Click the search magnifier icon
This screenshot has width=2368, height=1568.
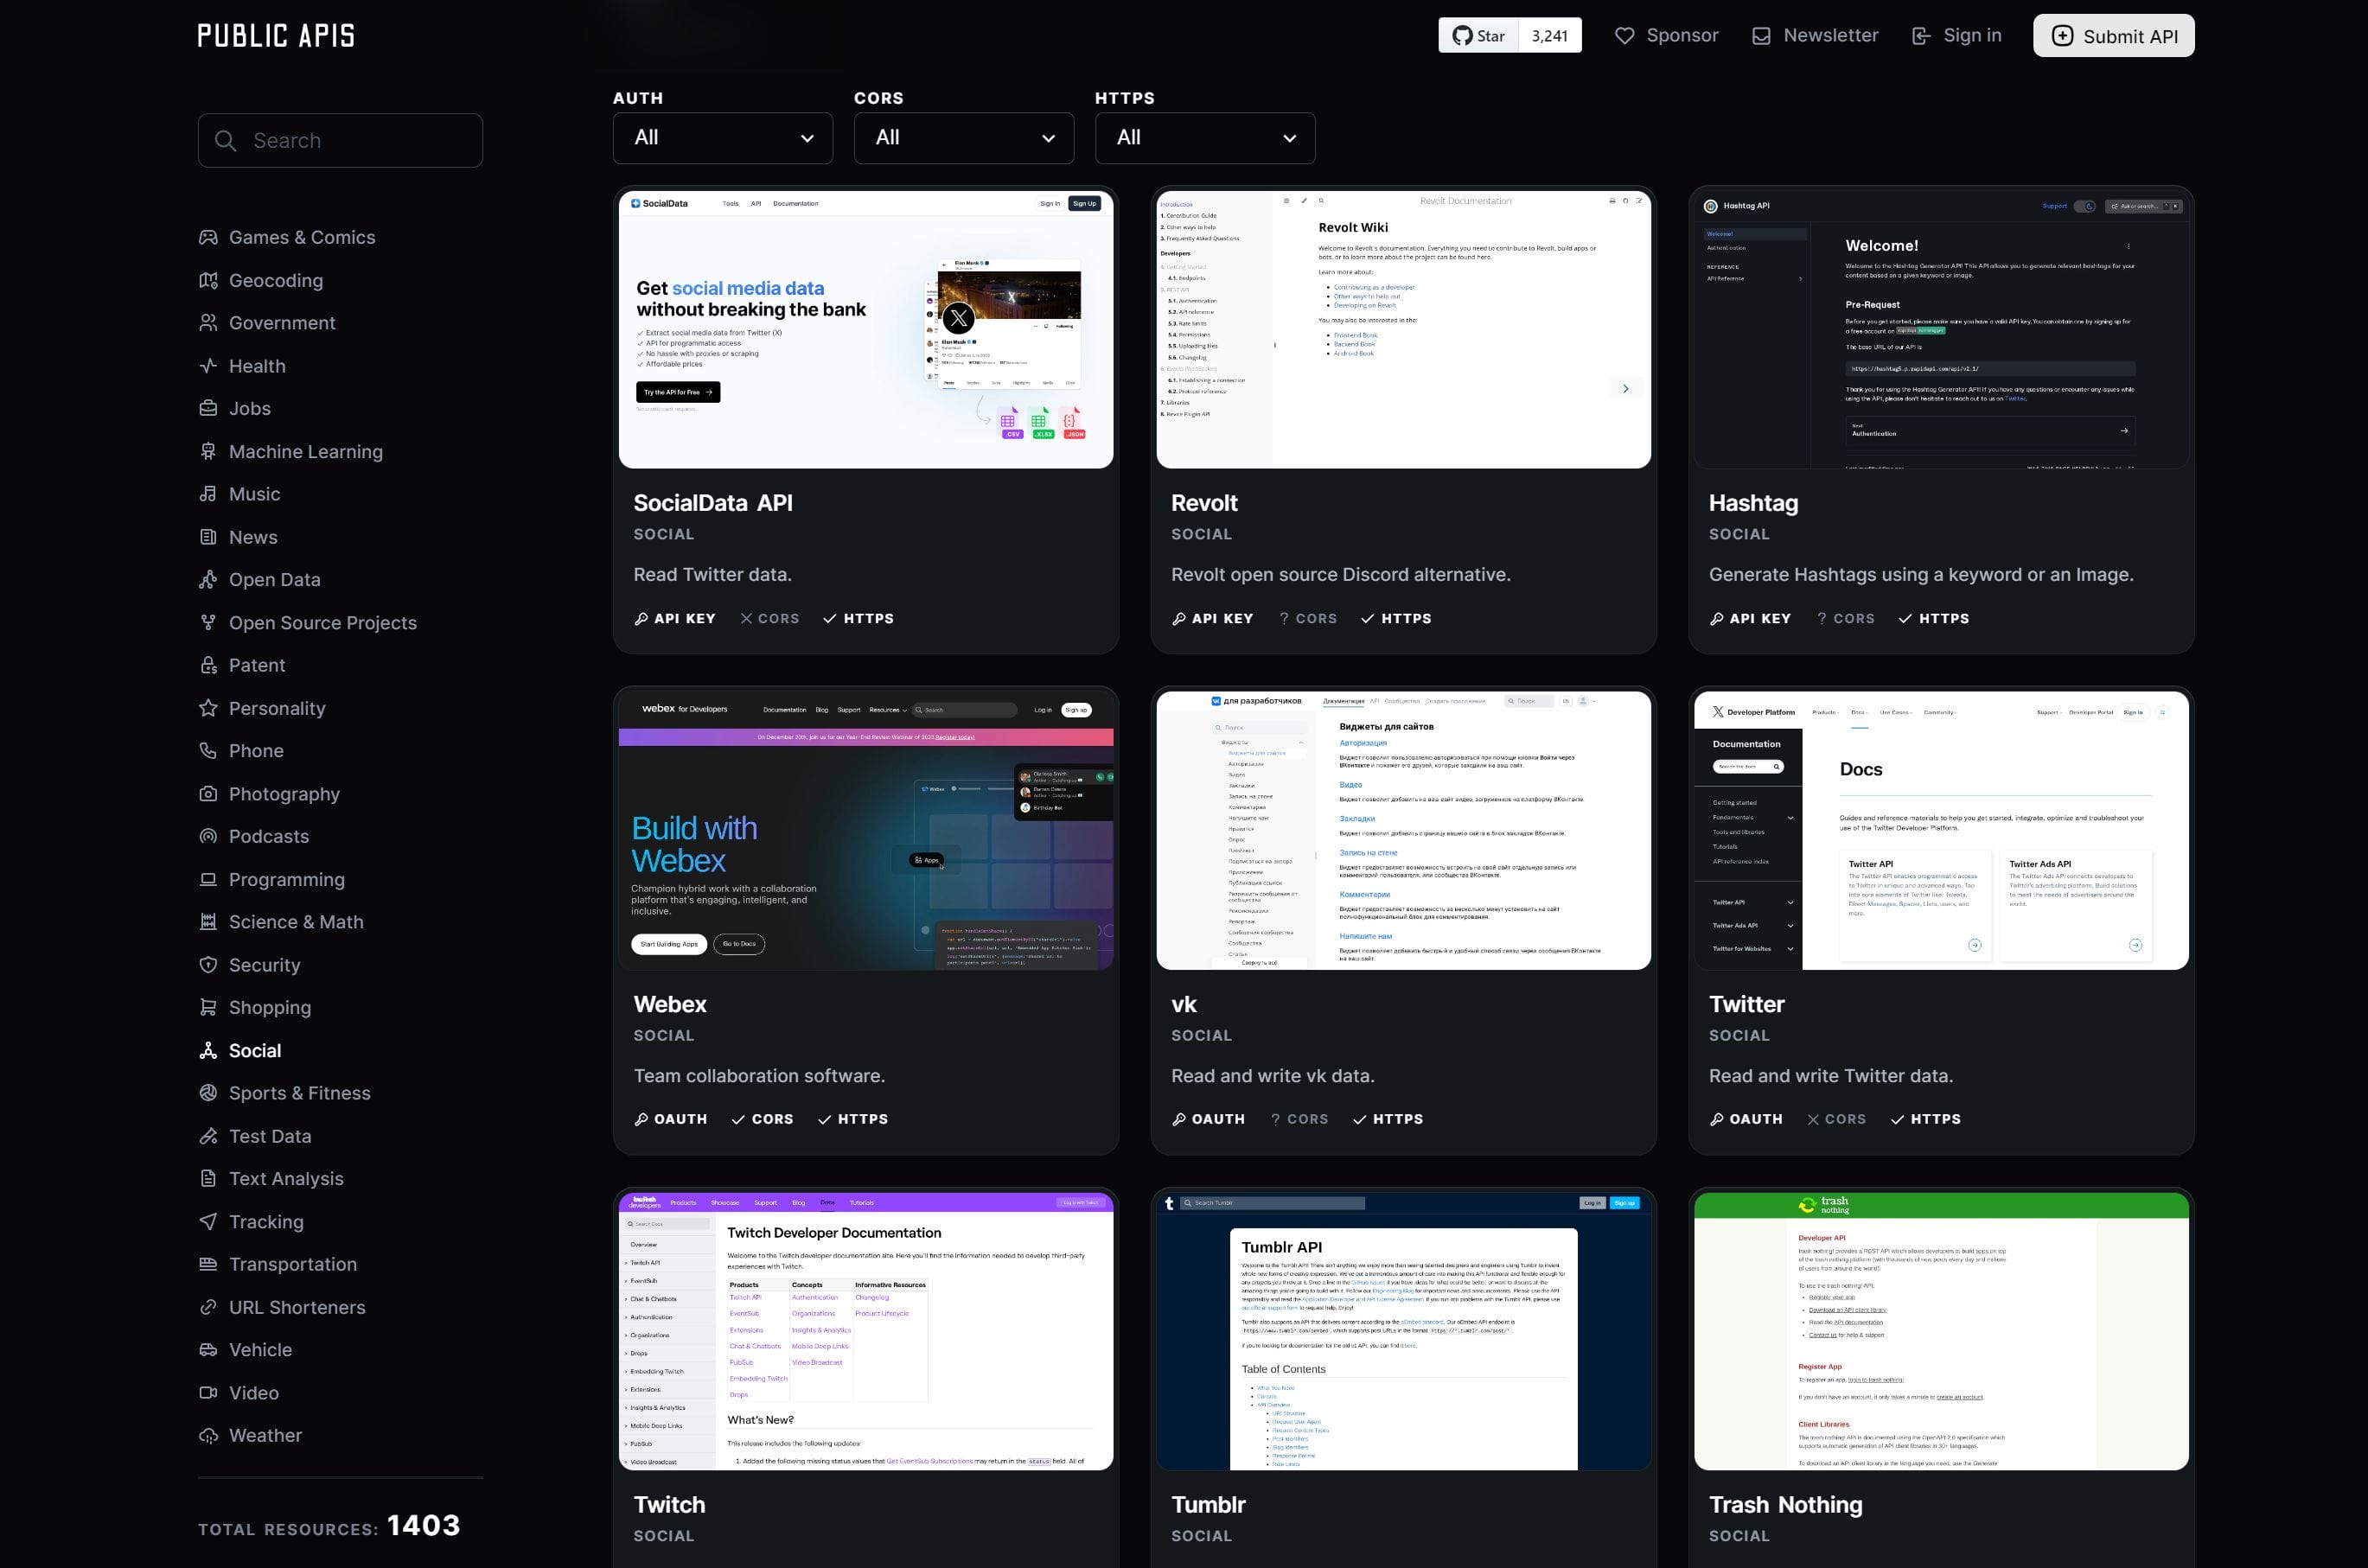pyautogui.click(x=226, y=141)
